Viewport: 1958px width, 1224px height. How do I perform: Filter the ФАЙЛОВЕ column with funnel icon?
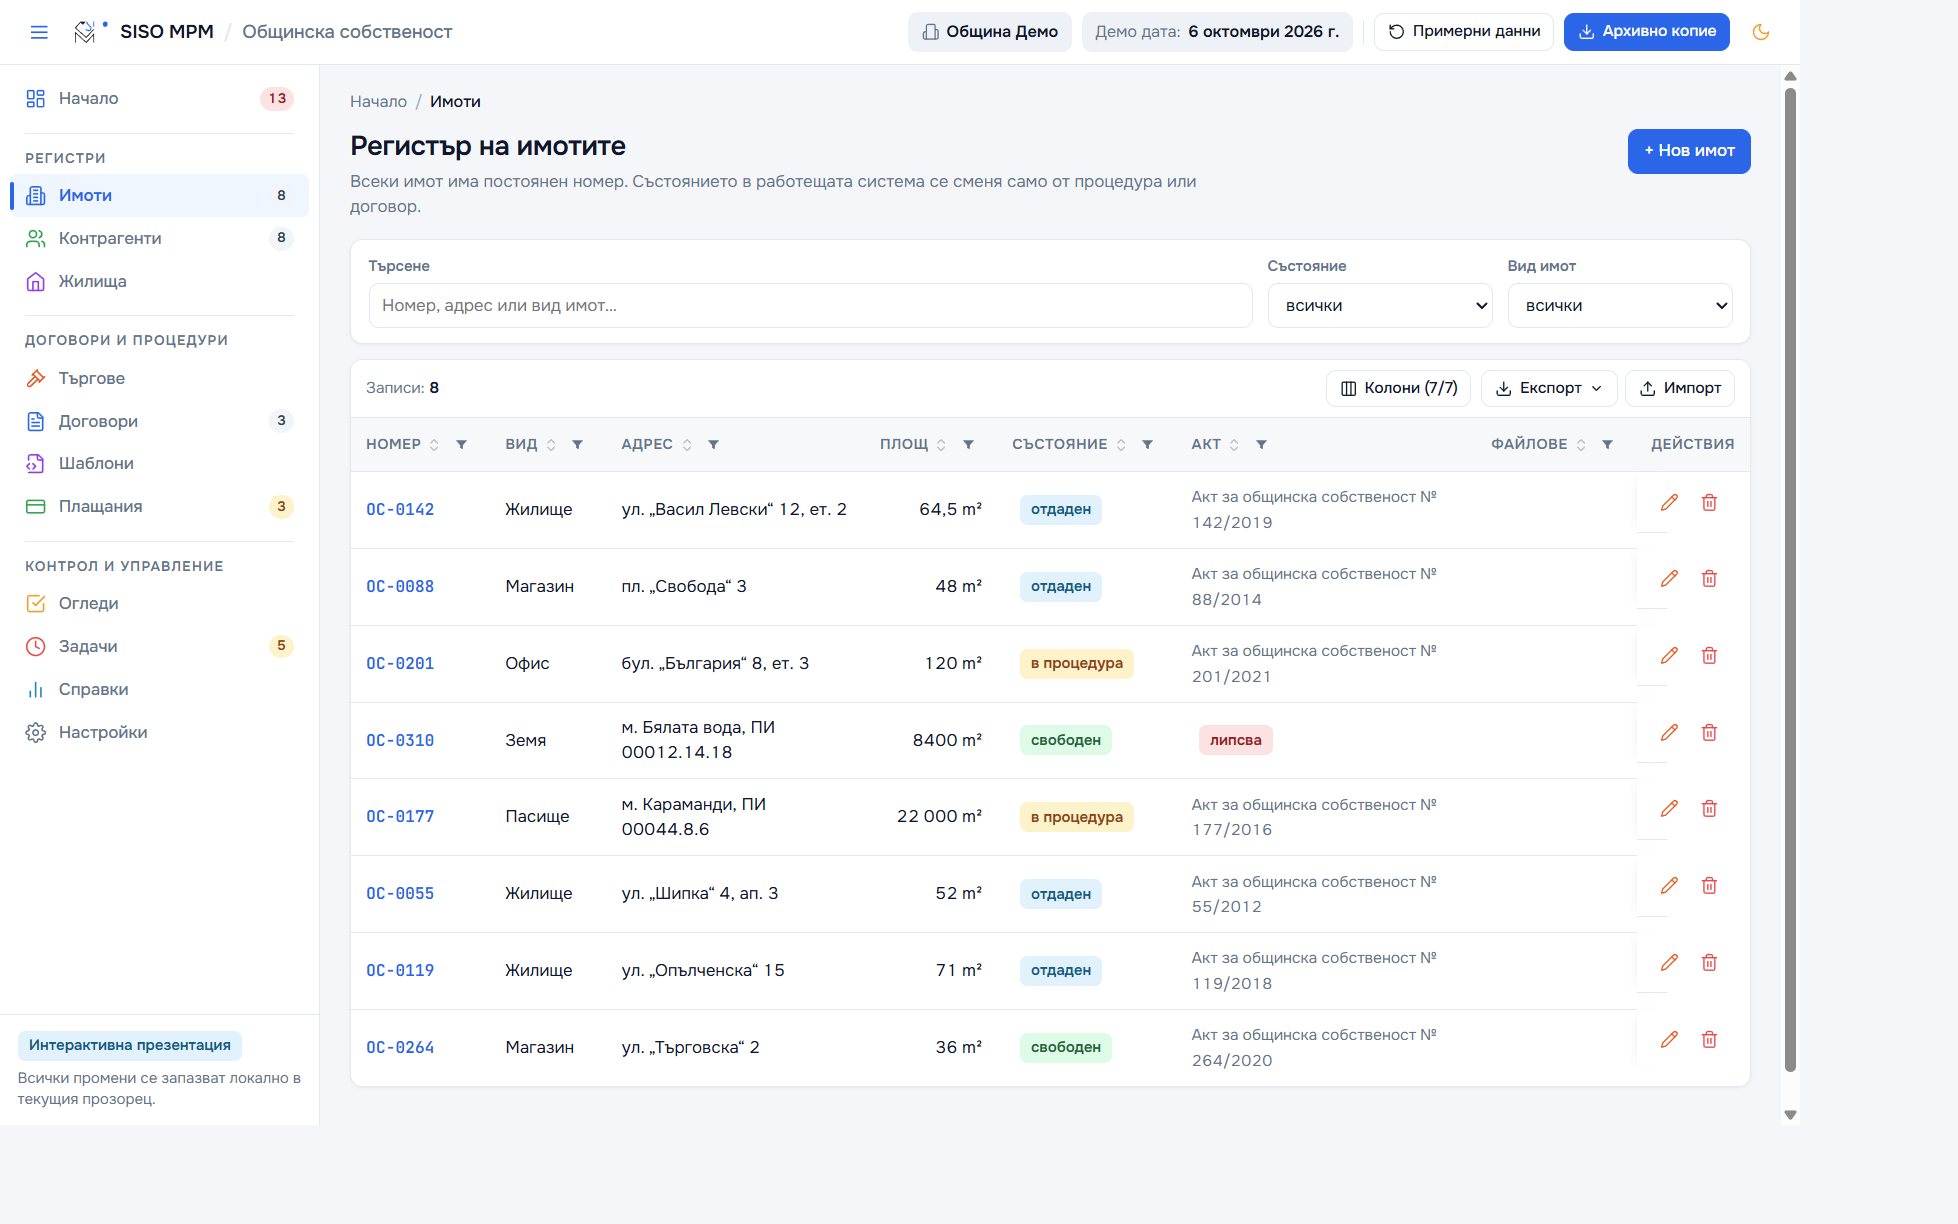pos(1607,444)
